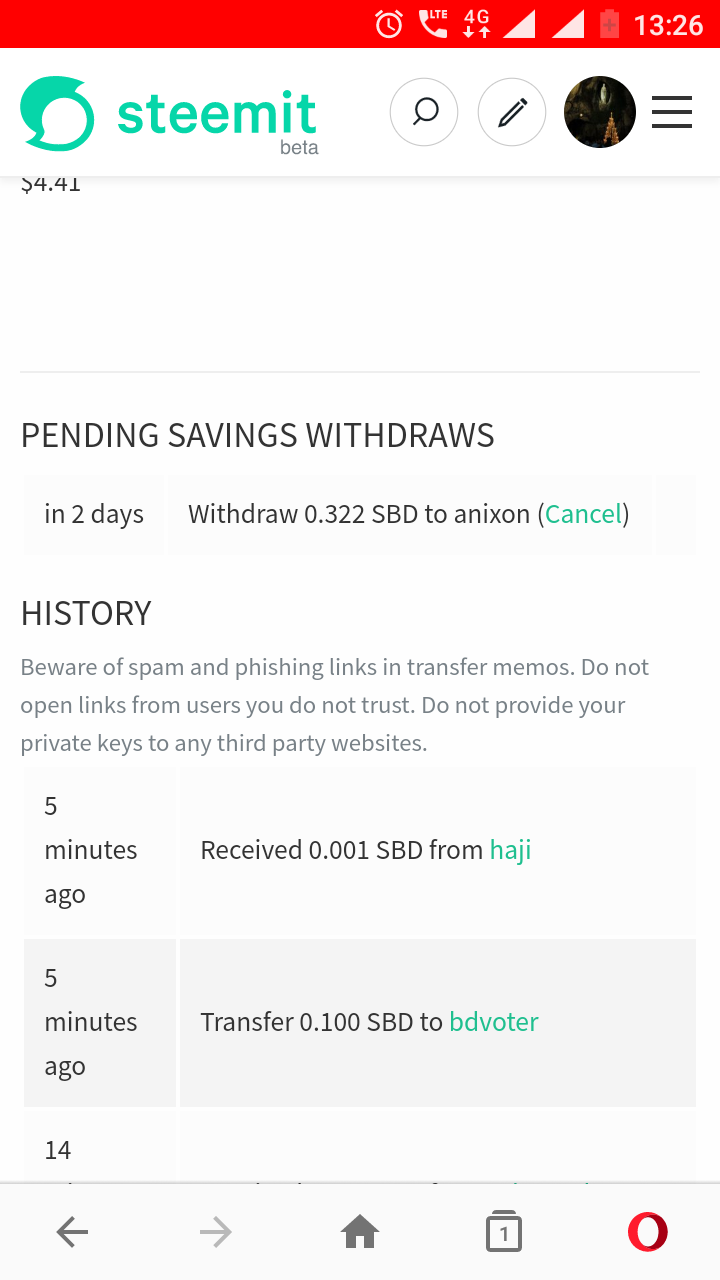Open the browser tabs counter
The width and height of the screenshot is (720, 1280).
(504, 1233)
